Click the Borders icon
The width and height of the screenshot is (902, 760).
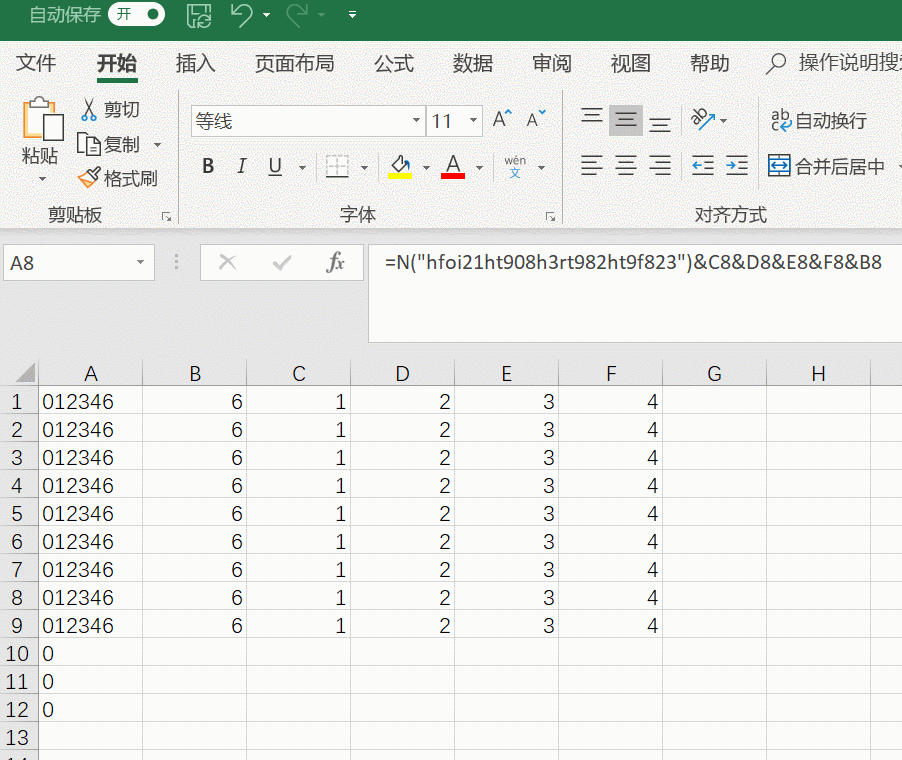[x=337, y=167]
